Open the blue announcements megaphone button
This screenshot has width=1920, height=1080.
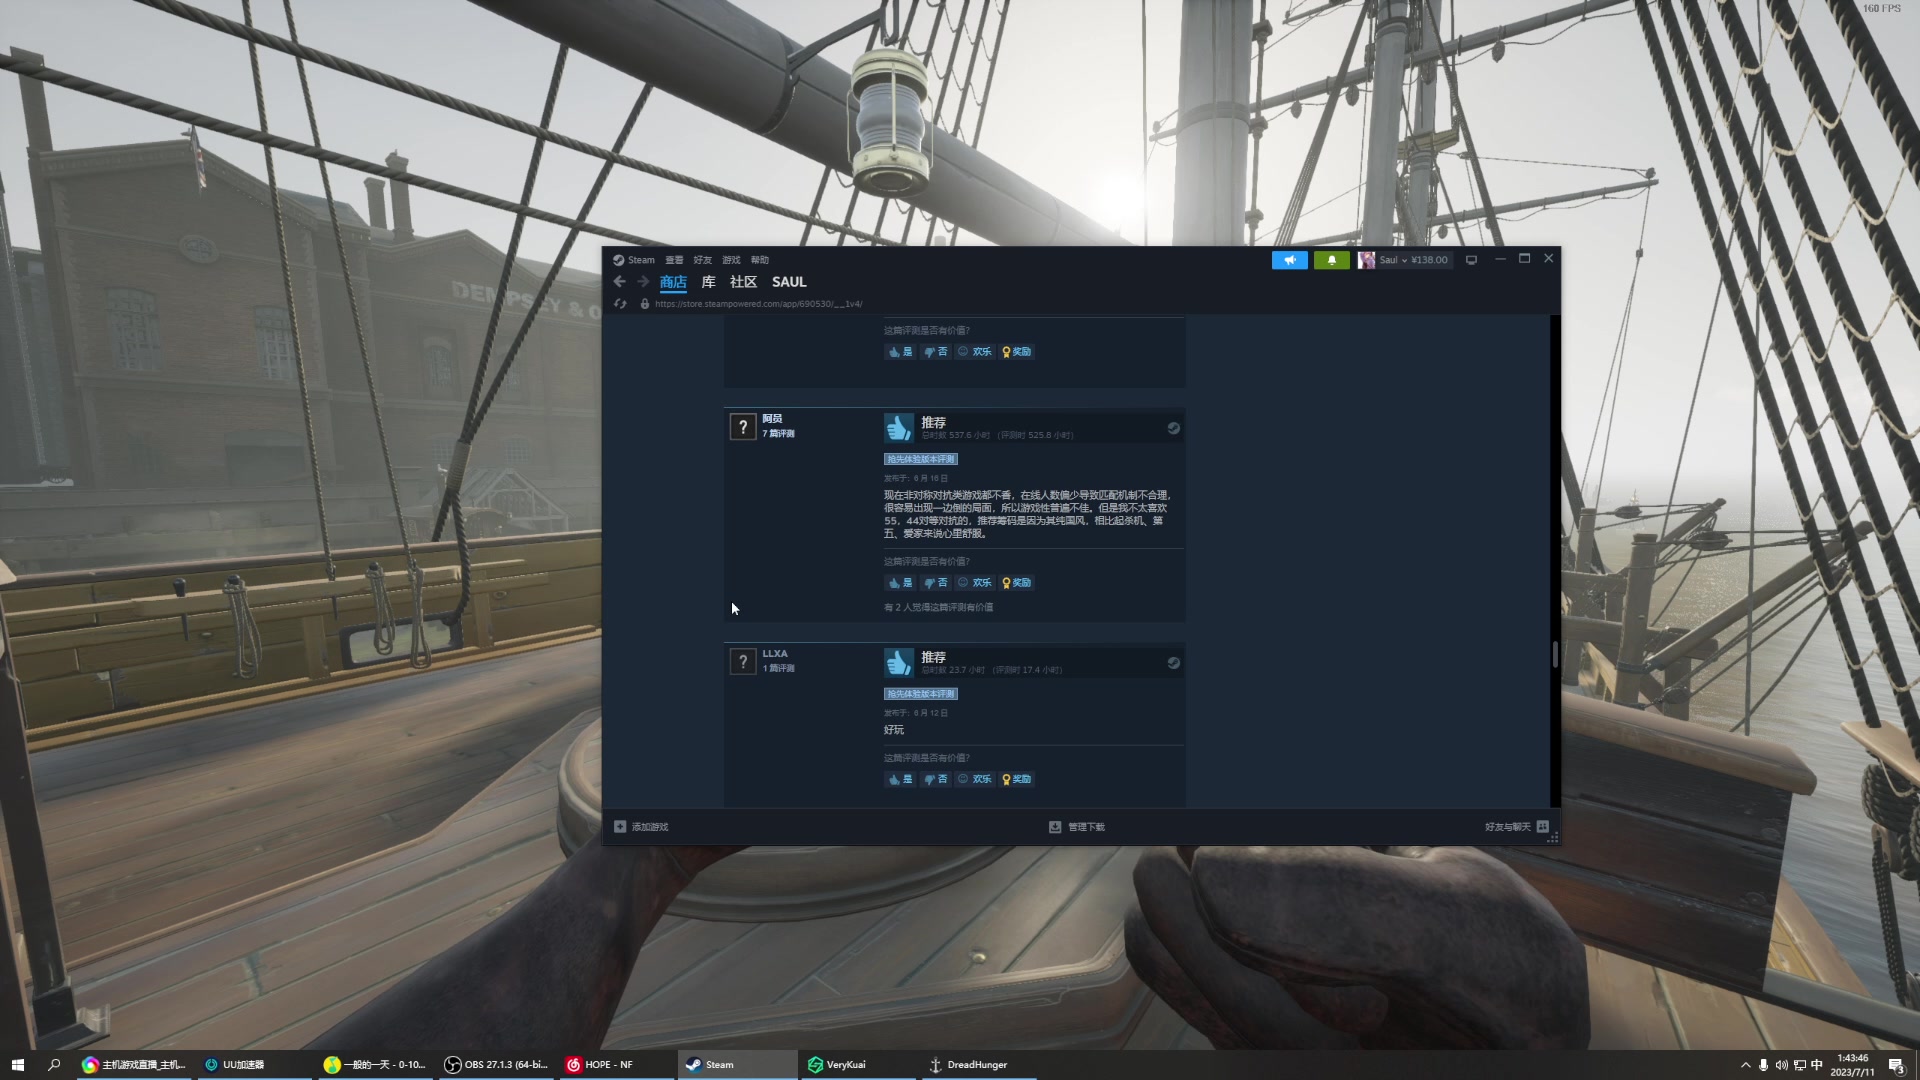[x=1290, y=260]
